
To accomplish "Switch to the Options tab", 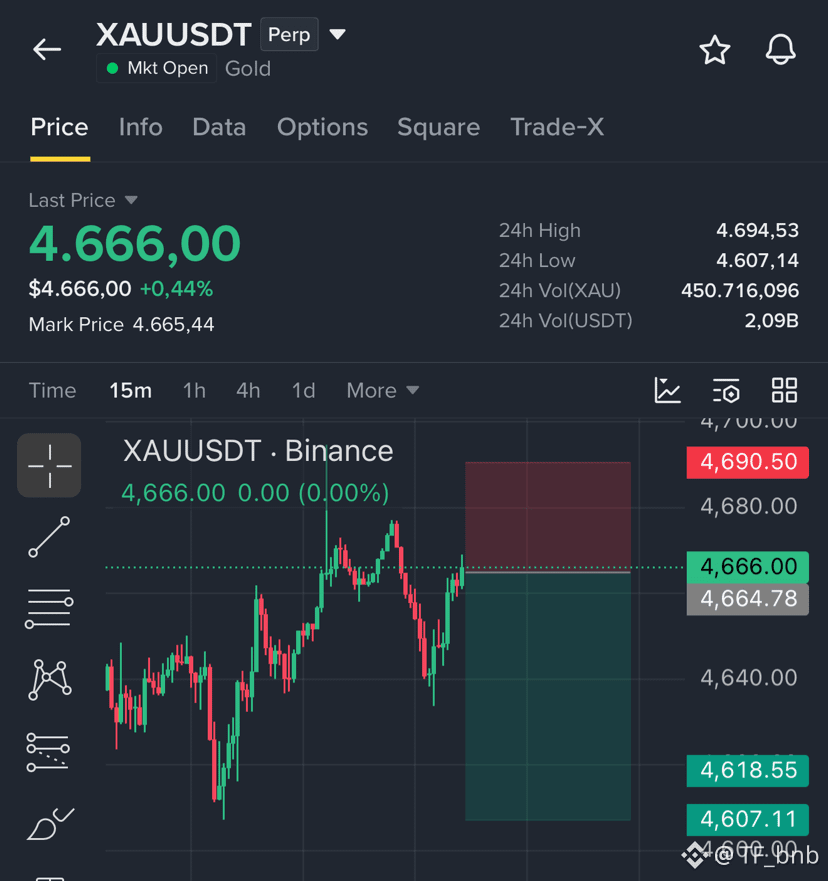I will pos(322,128).
